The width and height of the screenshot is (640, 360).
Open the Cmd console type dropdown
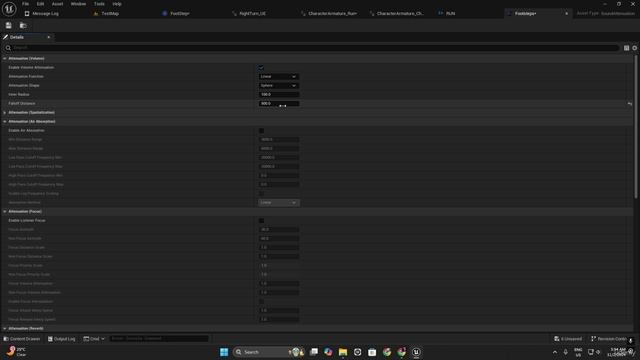click(x=94, y=339)
